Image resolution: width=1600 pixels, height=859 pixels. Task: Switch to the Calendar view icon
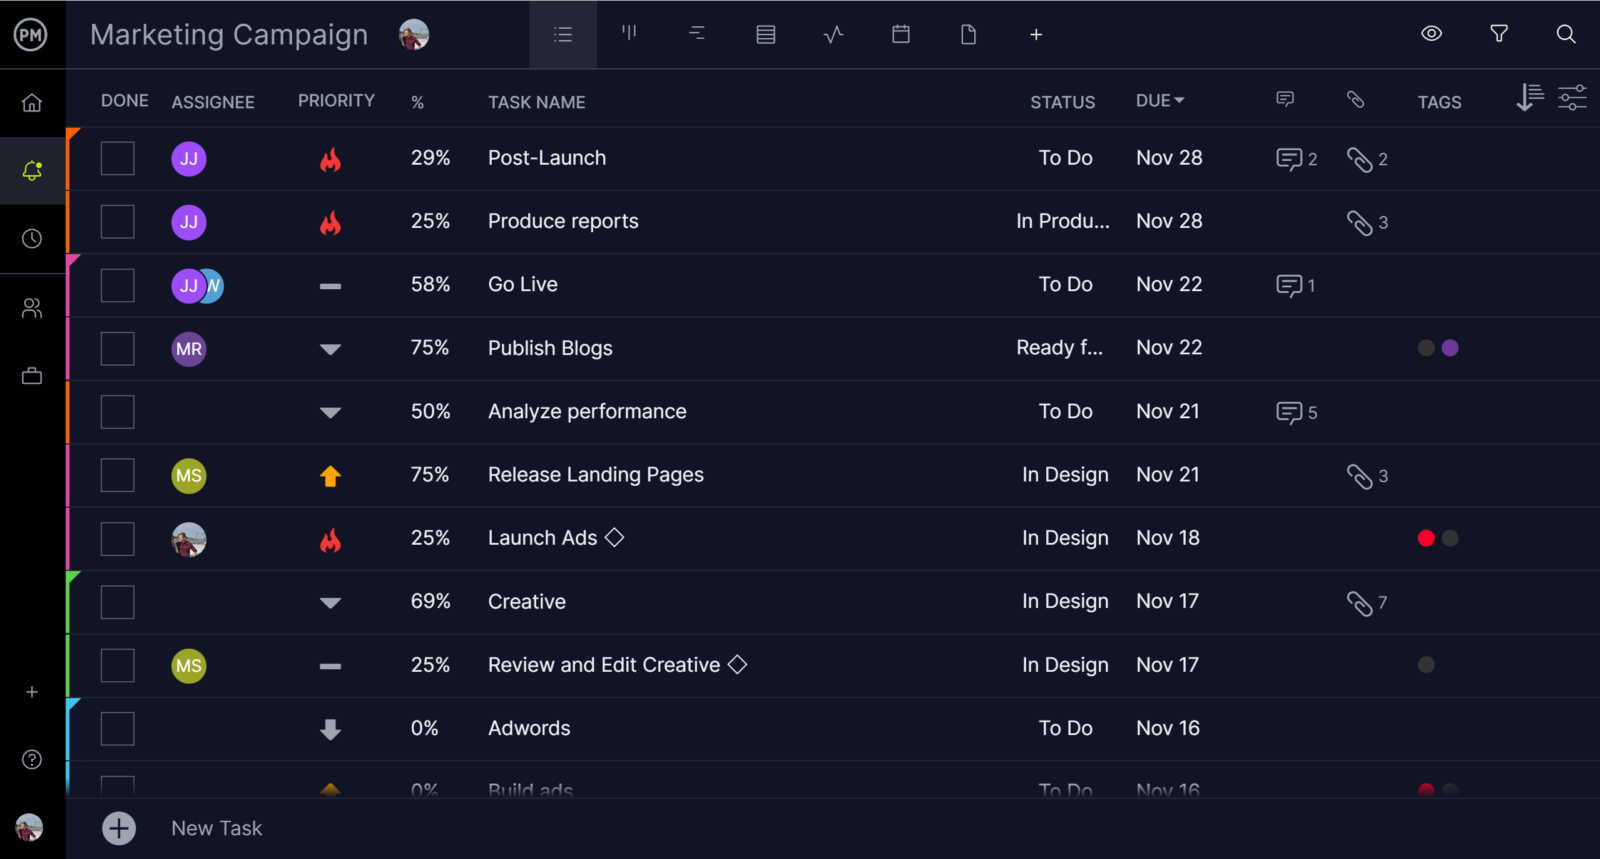900,34
